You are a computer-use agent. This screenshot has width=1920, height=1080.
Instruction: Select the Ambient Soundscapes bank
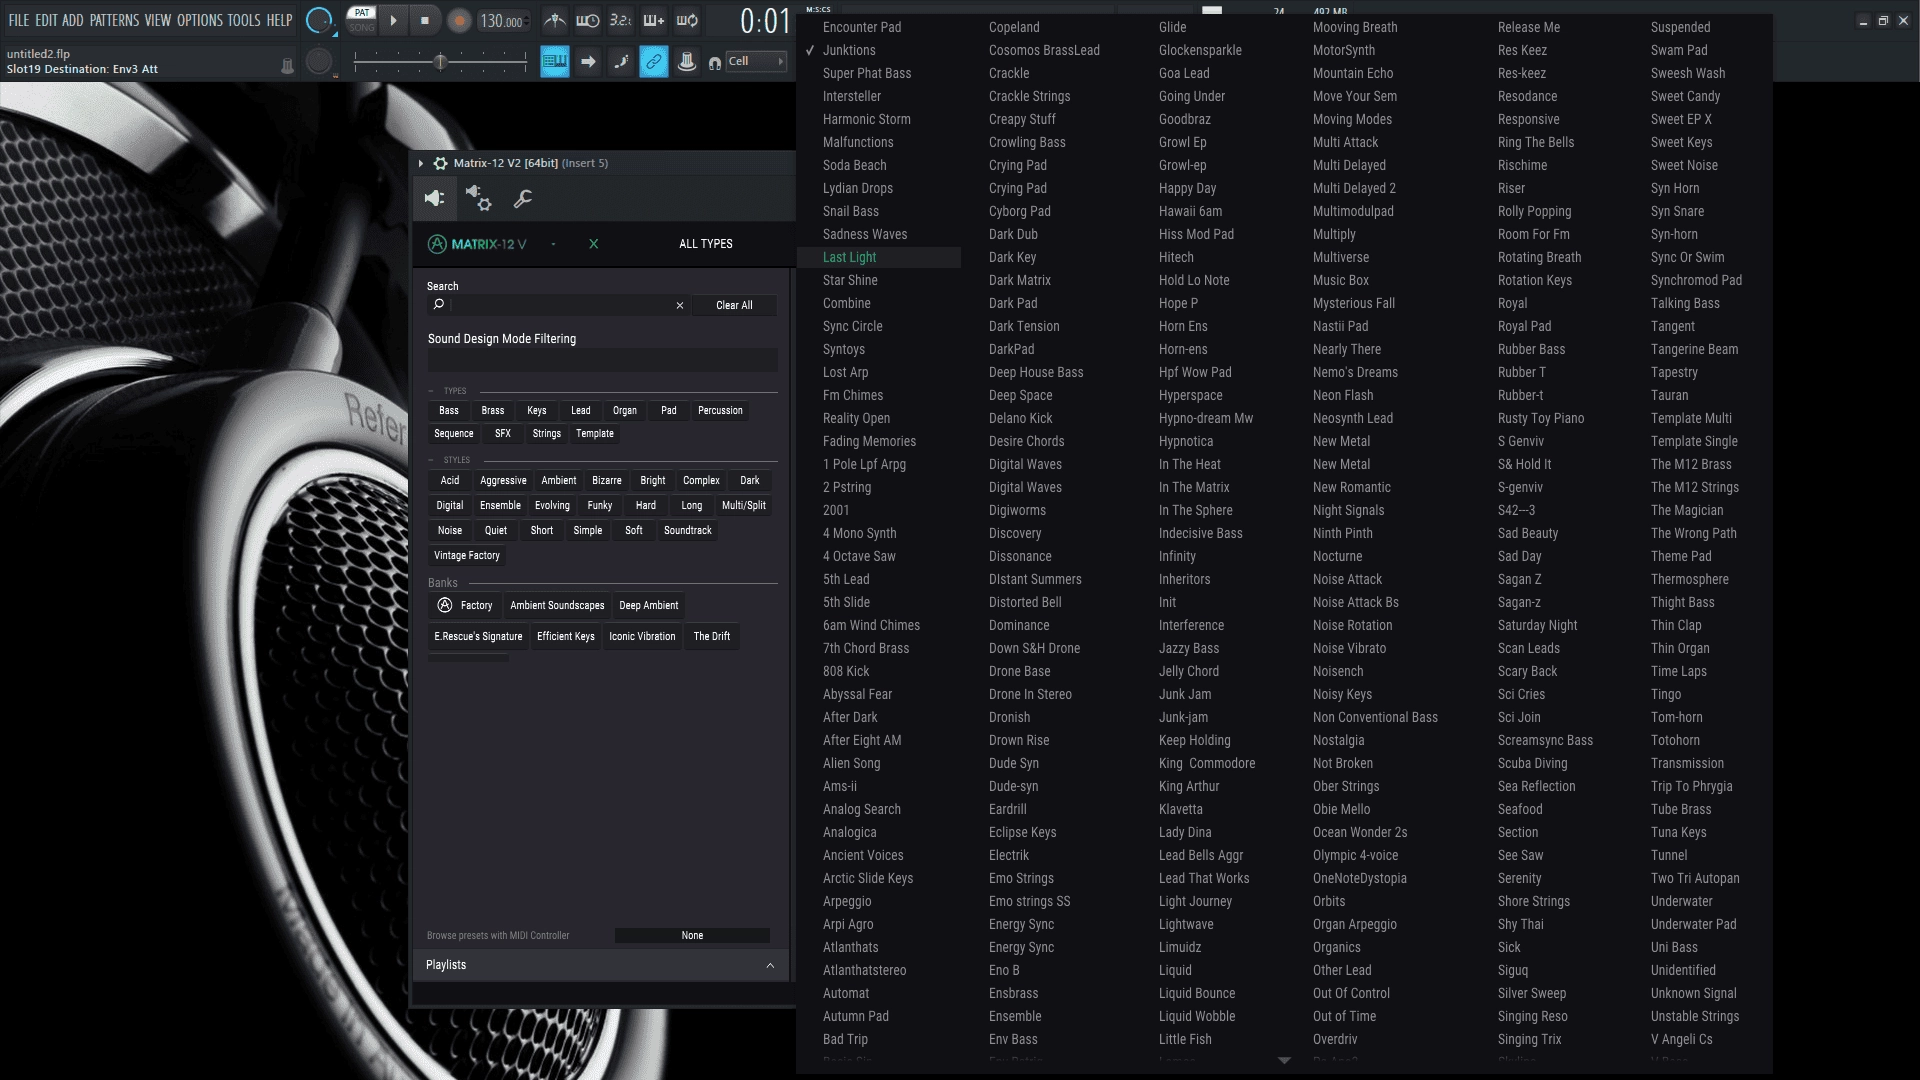point(557,605)
